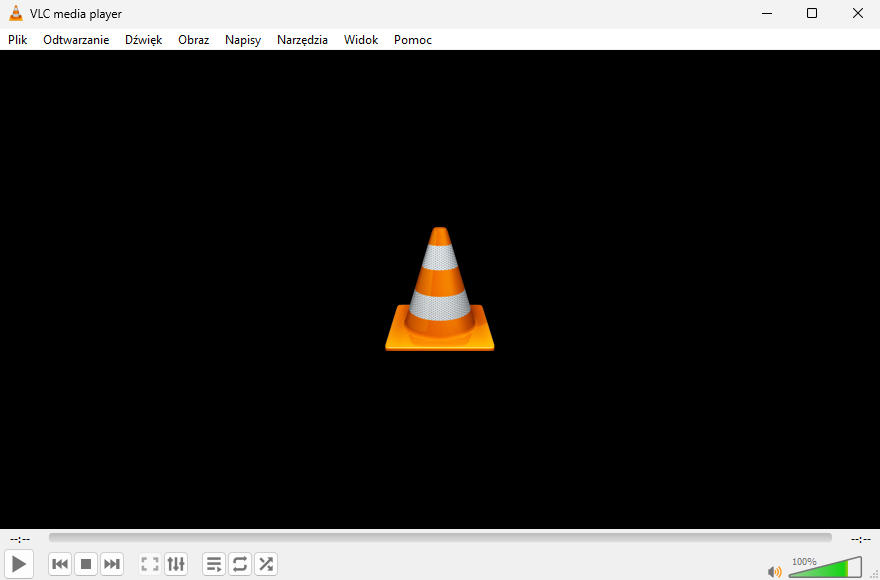Click the Stop playback icon
The width and height of the screenshot is (880, 580).
tap(85, 563)
